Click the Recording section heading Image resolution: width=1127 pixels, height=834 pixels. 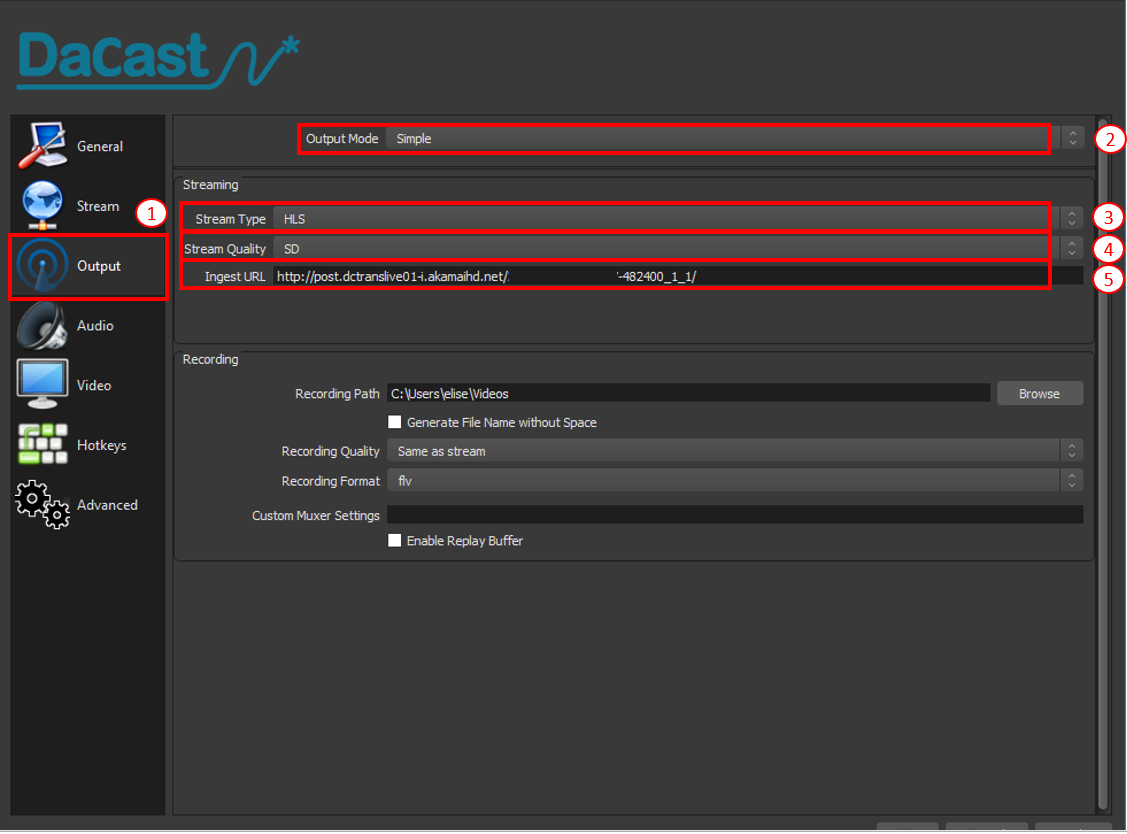click(x=210, y=359)
